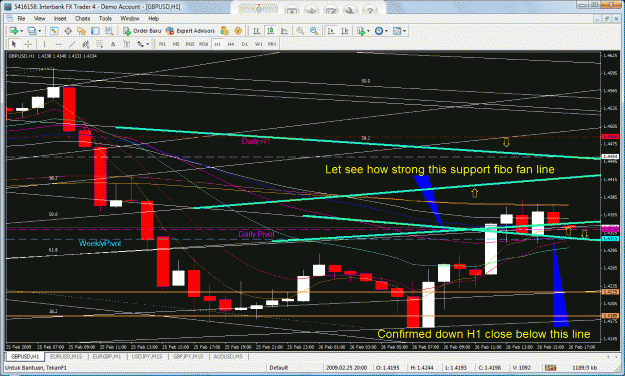
Task: Show the Market Watch window
Action: (54, 31)
